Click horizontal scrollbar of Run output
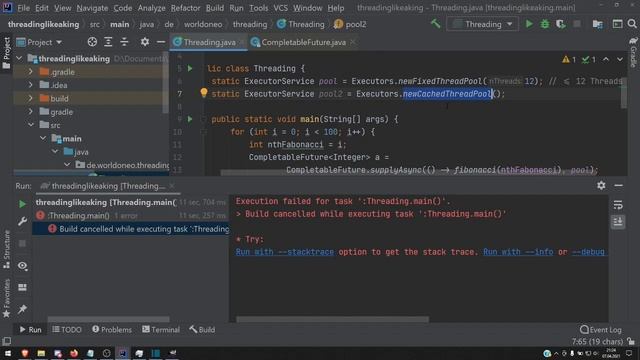Viewport: 640px width, 360px height. (333, 319)
